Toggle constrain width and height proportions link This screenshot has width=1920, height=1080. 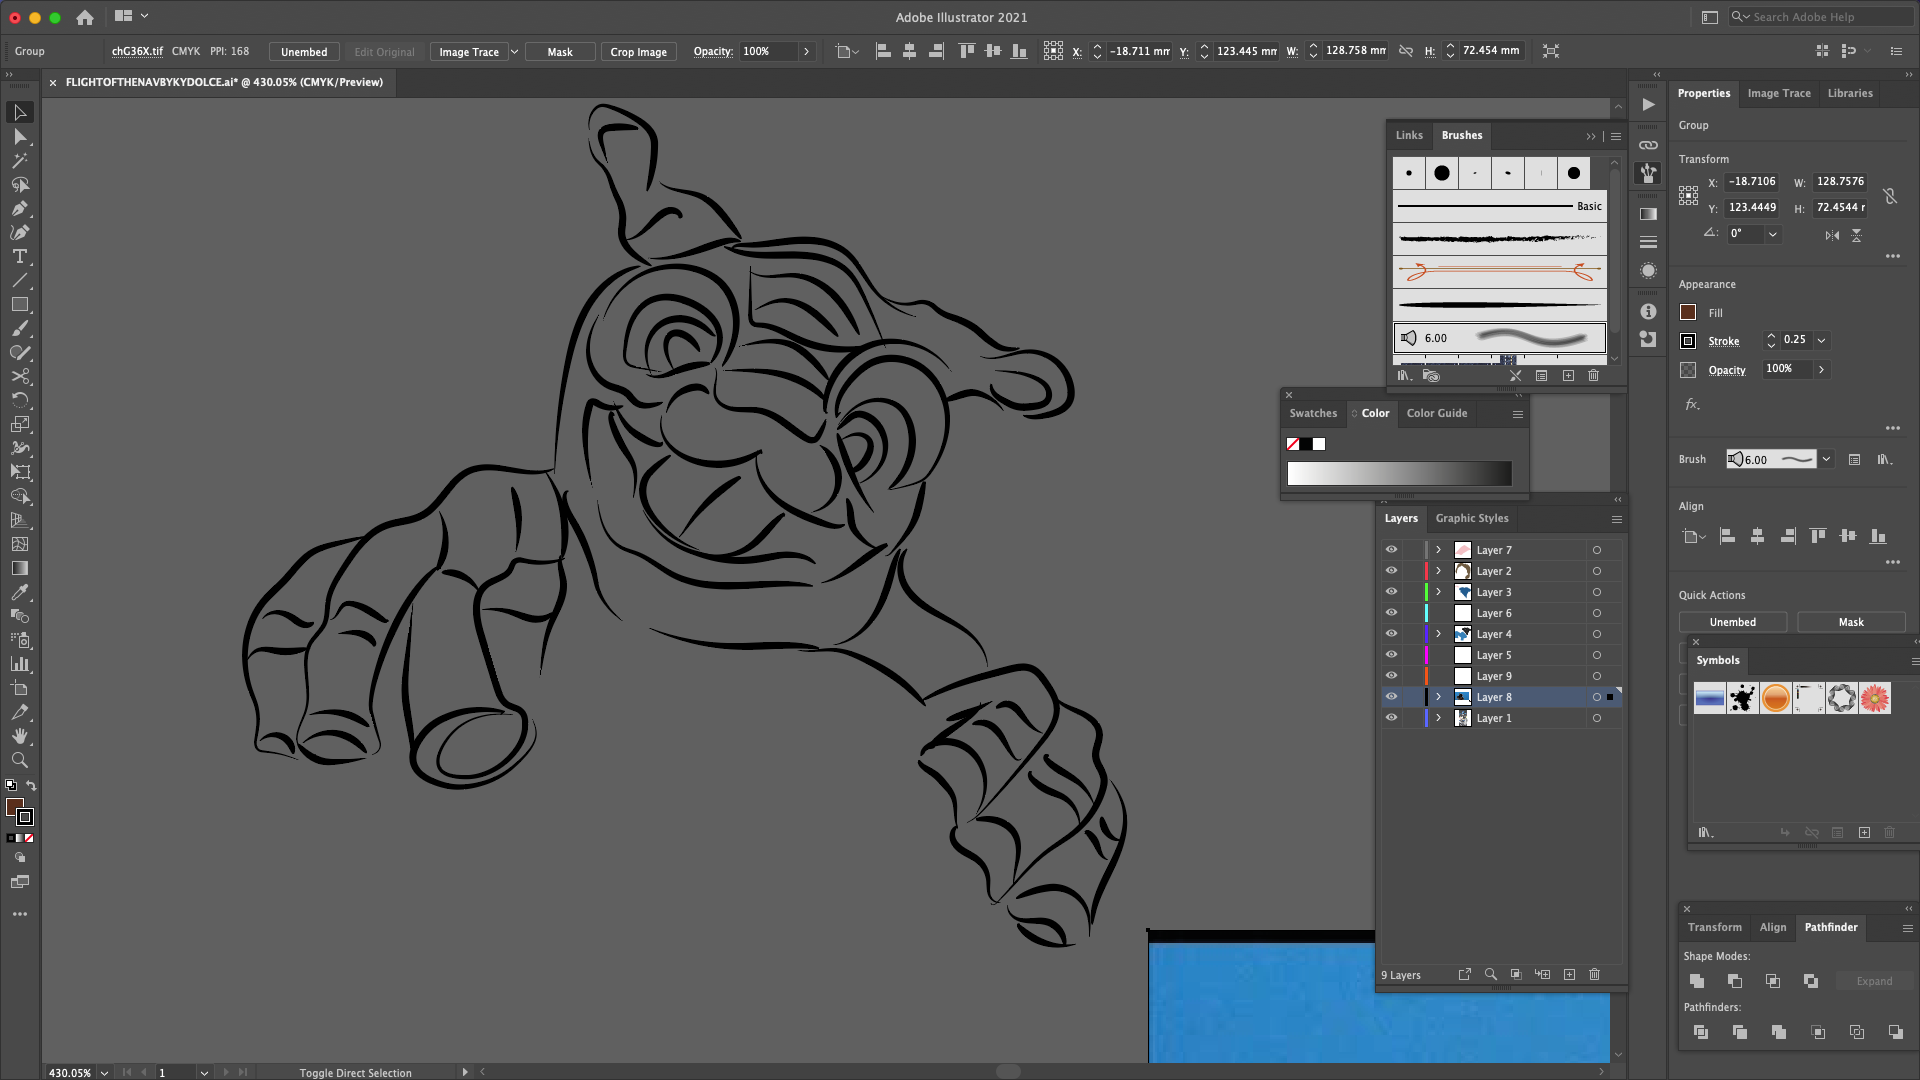point(1890,196)
